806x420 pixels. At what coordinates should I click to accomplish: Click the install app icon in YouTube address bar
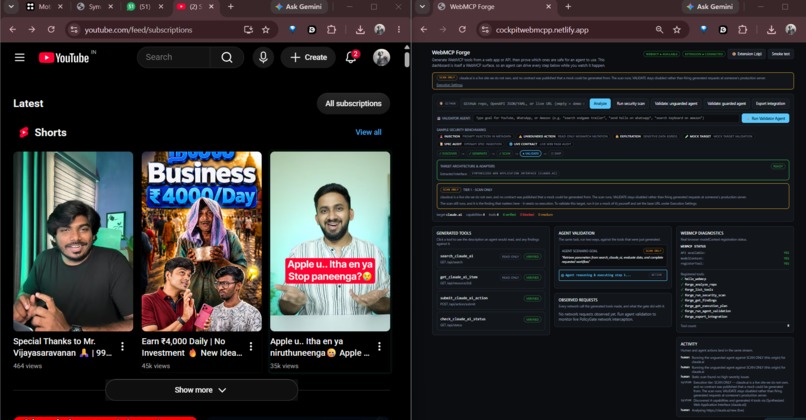pyautogui.click(x=248, y=30)
